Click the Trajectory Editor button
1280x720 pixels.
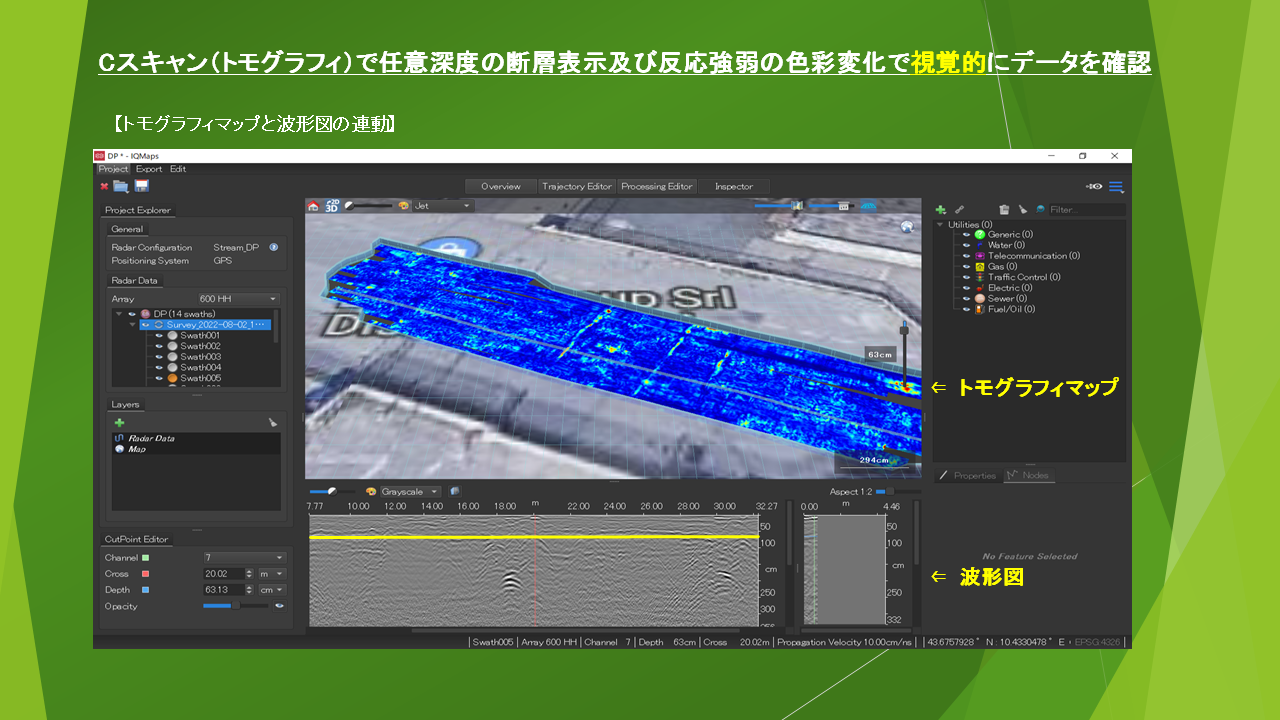pos(576,187)
